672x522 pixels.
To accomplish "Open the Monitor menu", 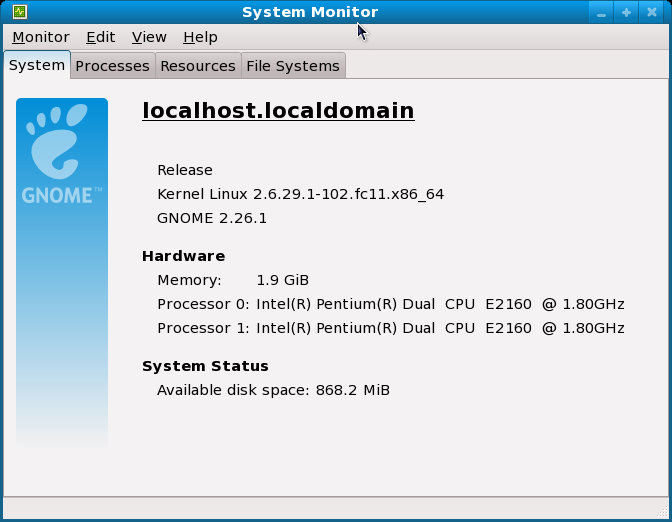I will [41, 37].
